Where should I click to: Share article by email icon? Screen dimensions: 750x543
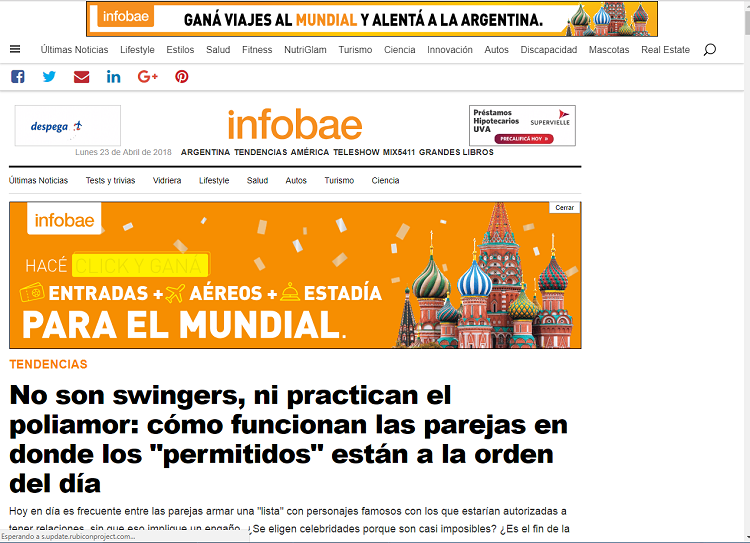(x=81, y=76)
